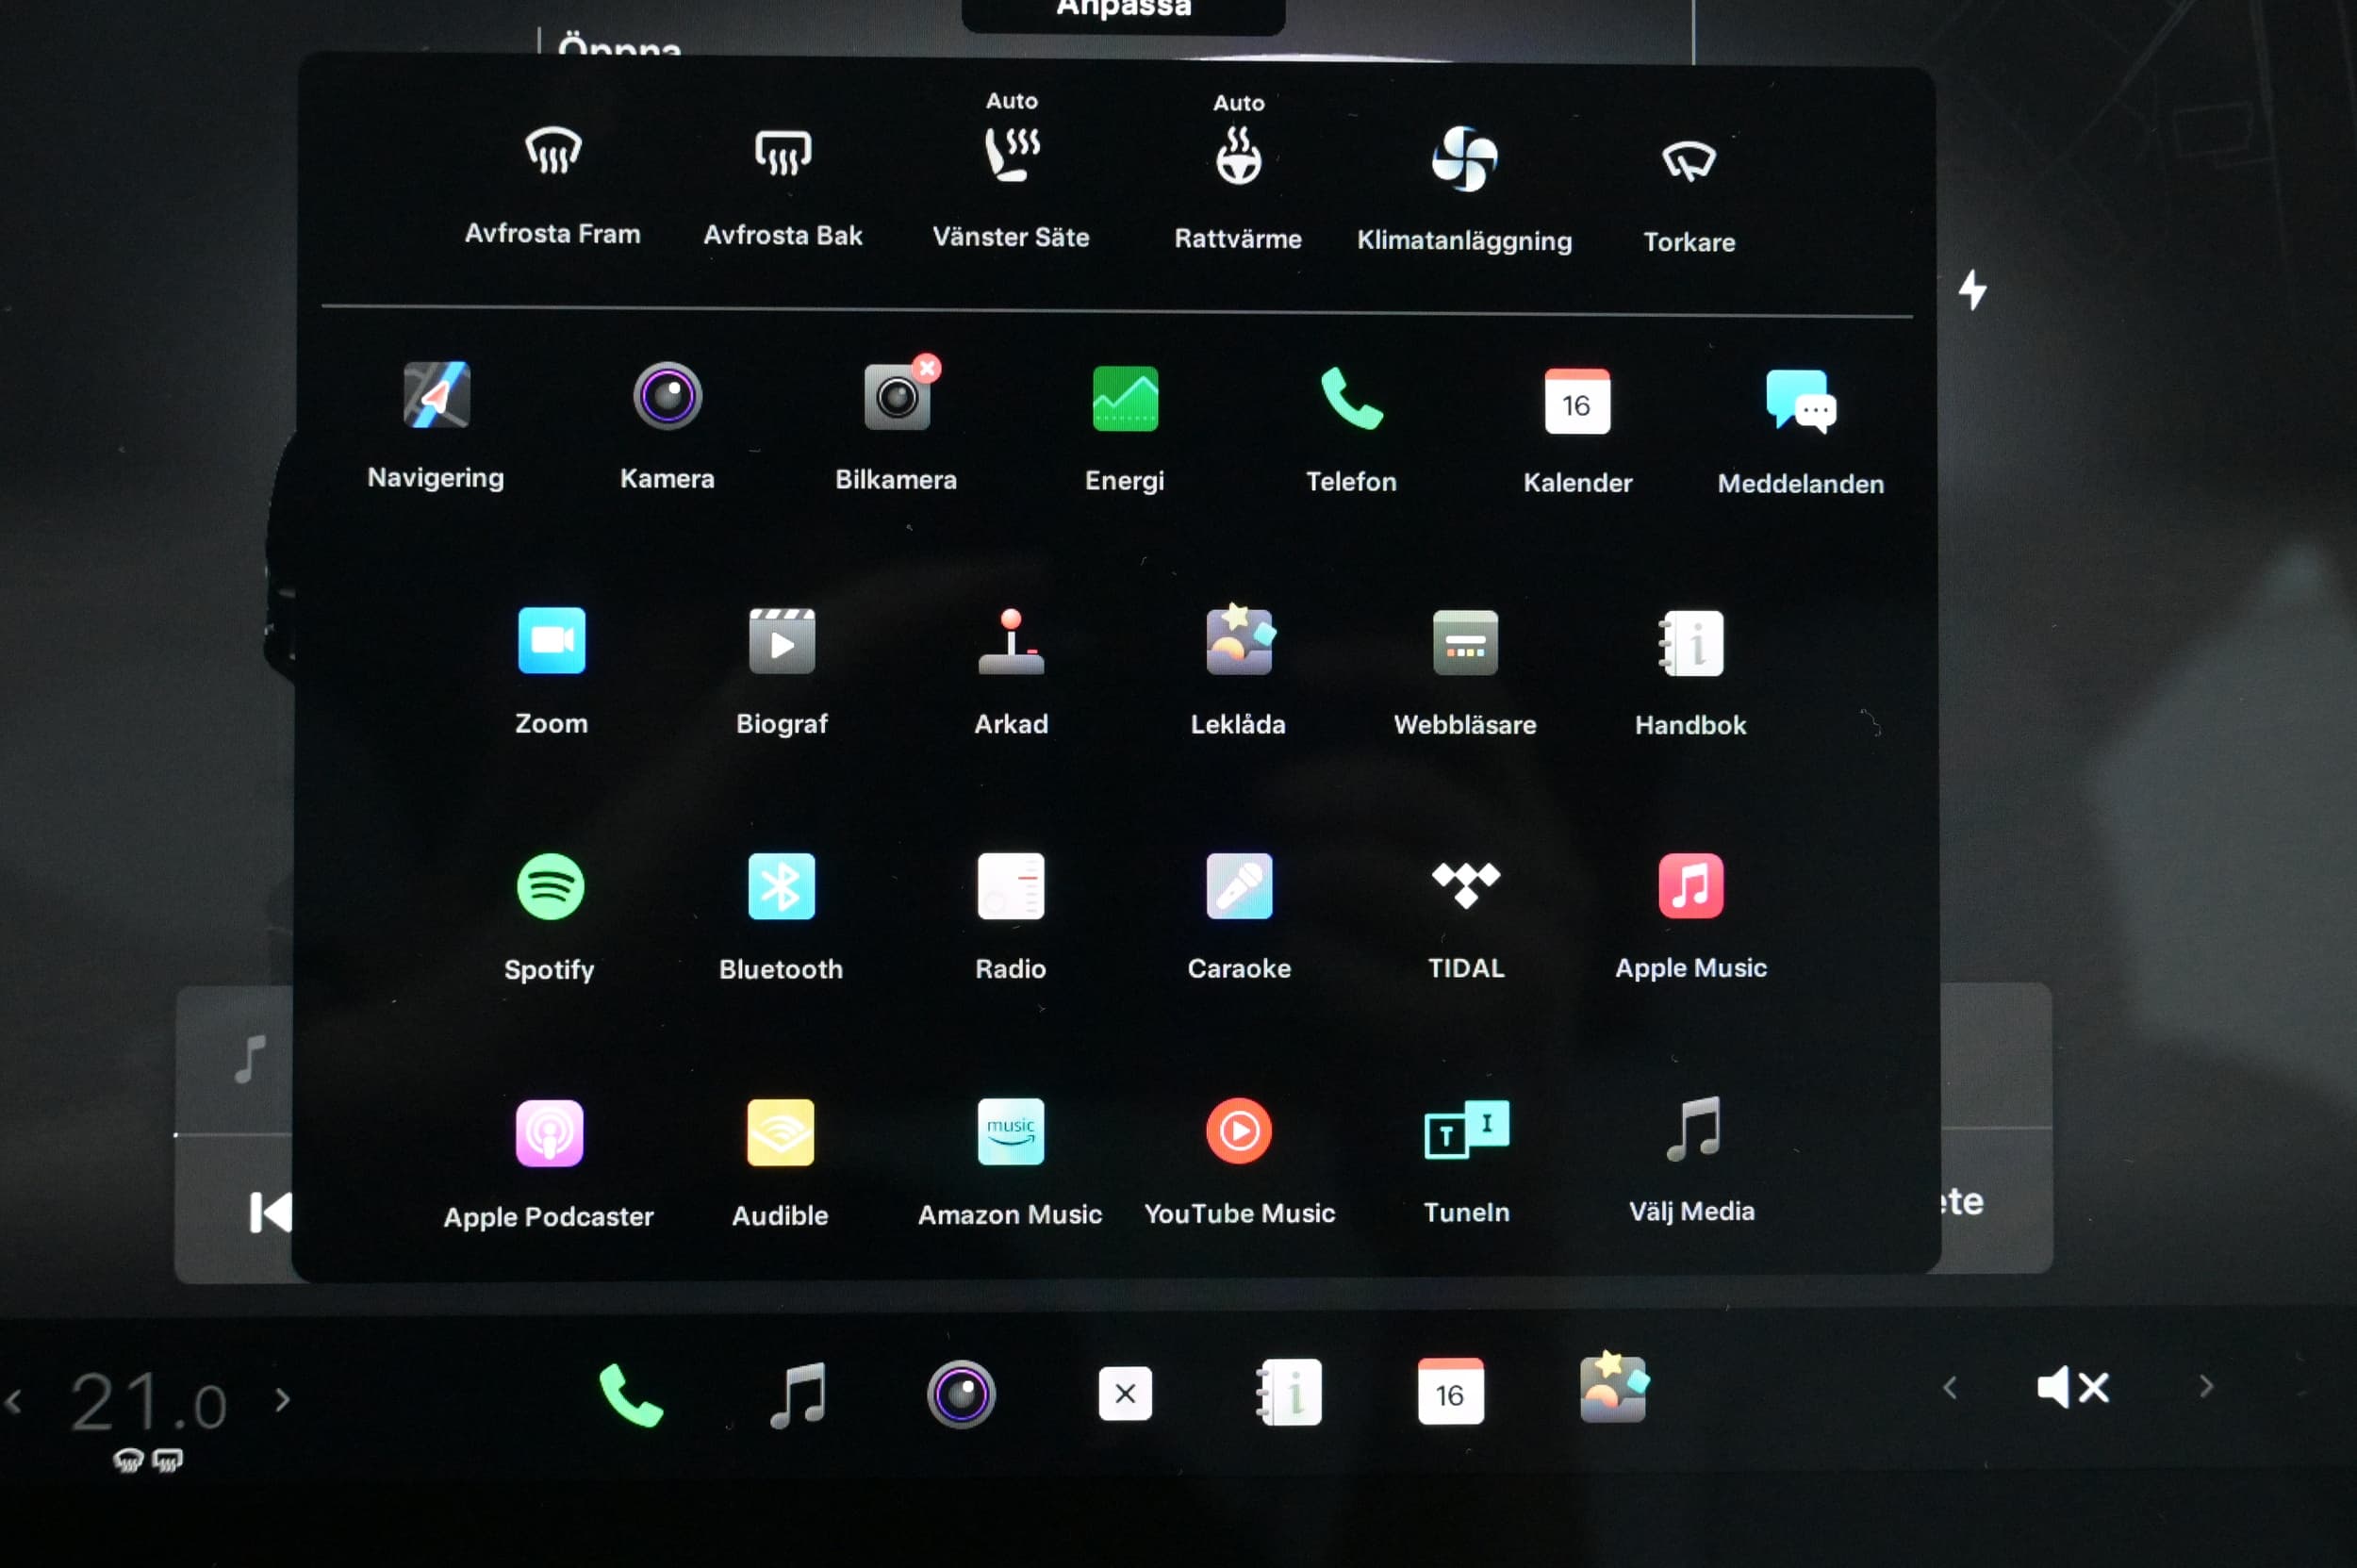This screenshot has height=1568, width=2357.
Task: Open the wipers control (Torkare)
Action: tap(1689, 160)
